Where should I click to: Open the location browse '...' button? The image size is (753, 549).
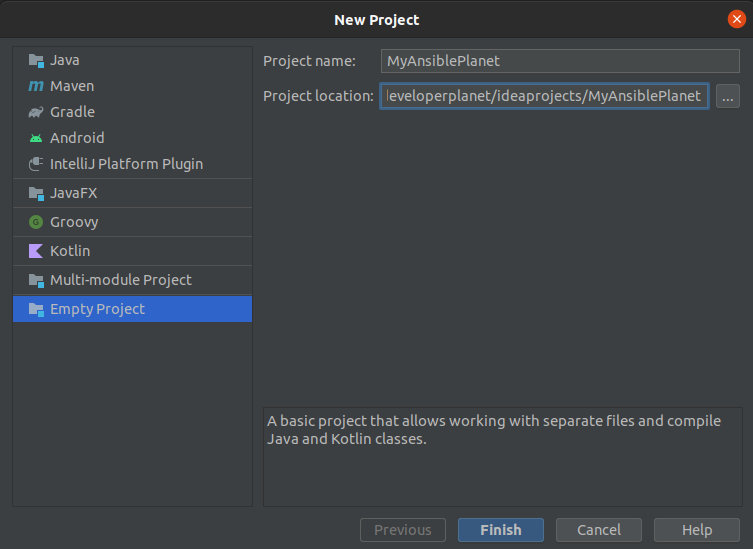tap(728, 96)
